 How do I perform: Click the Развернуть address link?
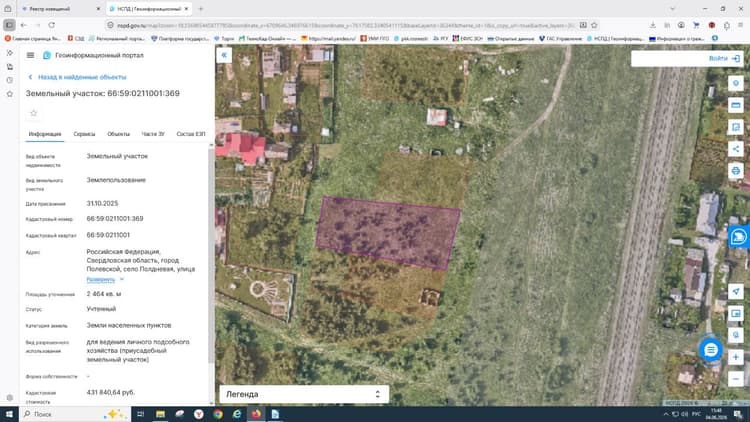[100, 279]
